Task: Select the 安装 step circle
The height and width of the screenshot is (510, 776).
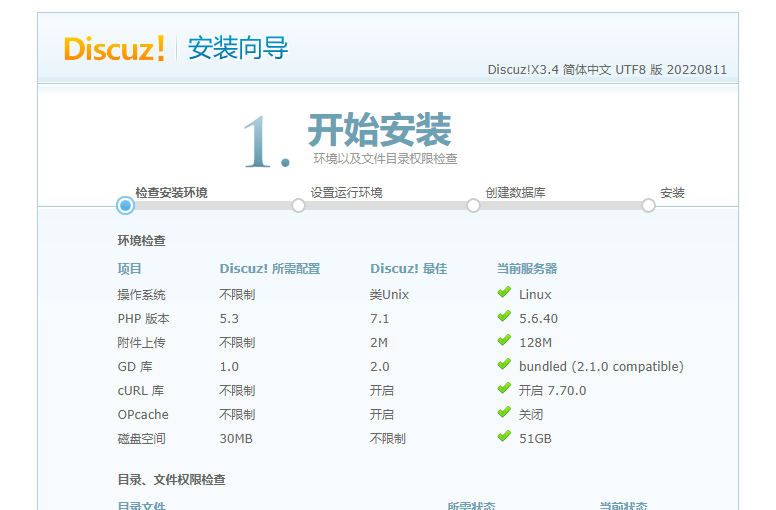Action: 648,205
